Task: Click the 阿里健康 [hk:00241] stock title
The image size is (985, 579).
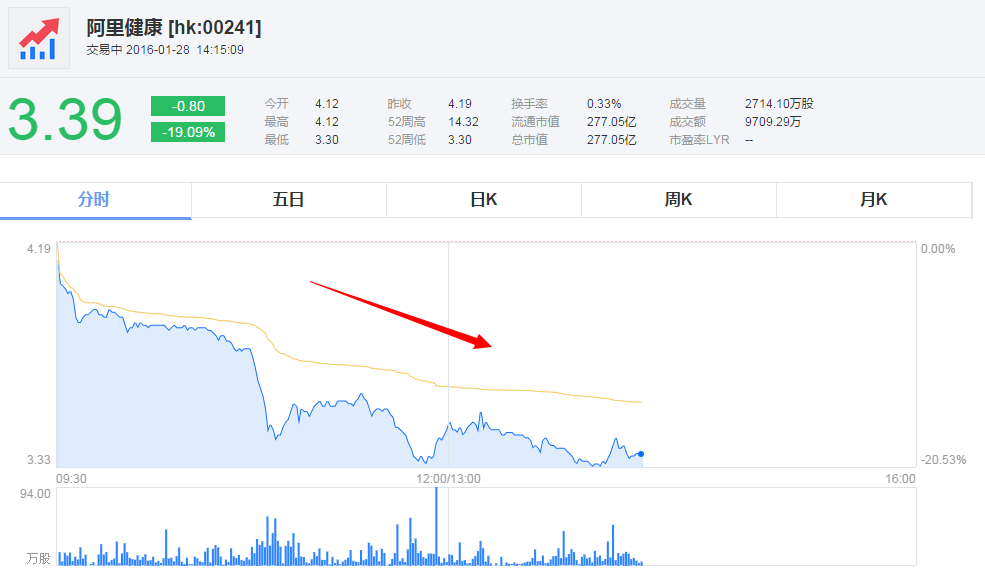Action: click(174, 27)
